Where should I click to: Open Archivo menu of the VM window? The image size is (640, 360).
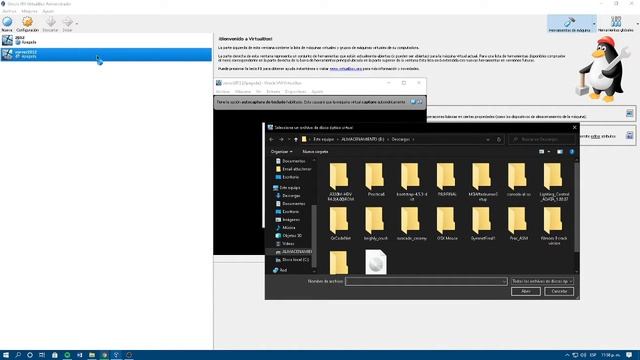222,91
